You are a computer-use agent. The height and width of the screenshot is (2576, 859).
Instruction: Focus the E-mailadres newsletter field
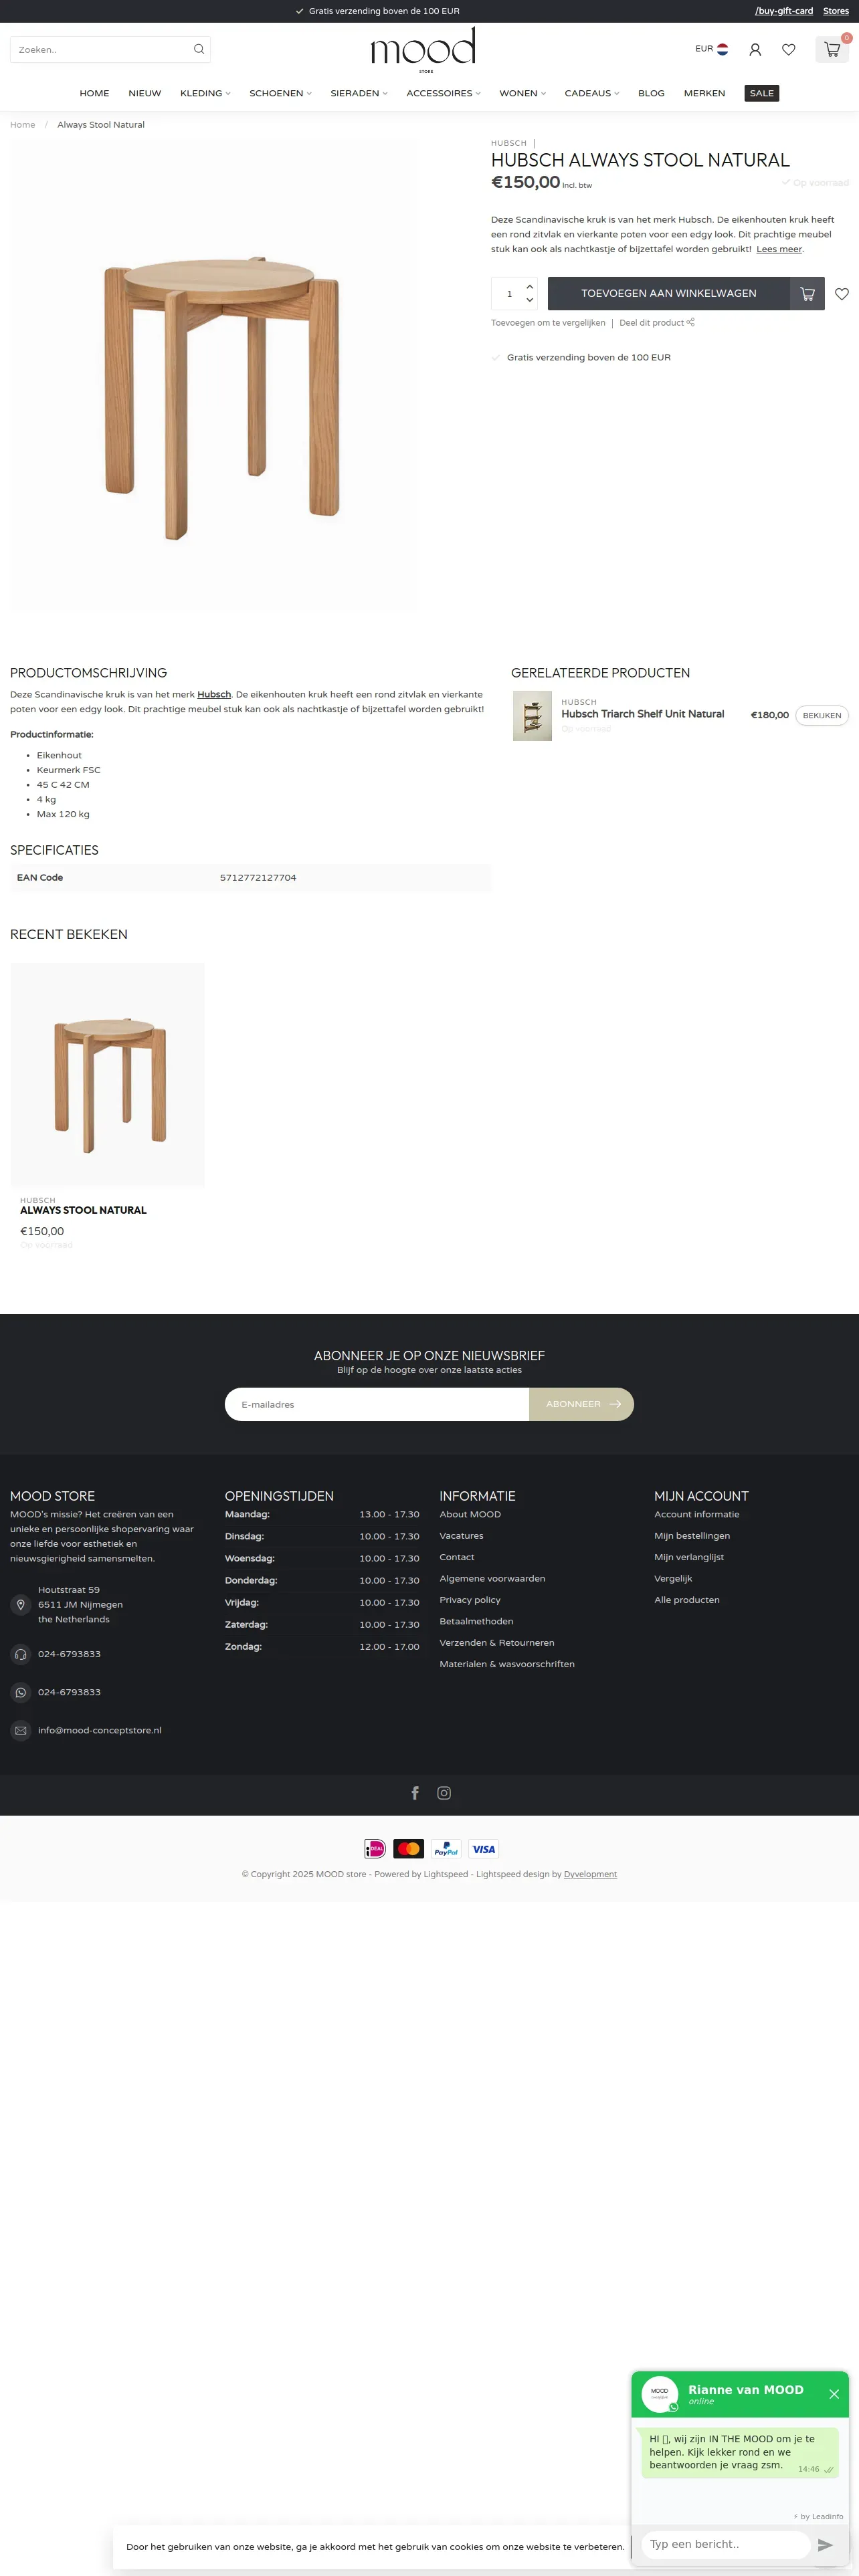tap(377, 1404)
